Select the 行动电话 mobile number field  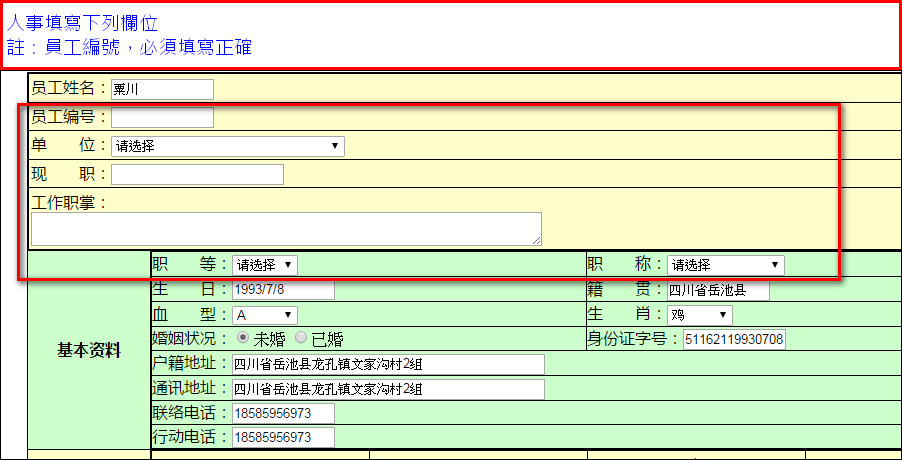282,437
